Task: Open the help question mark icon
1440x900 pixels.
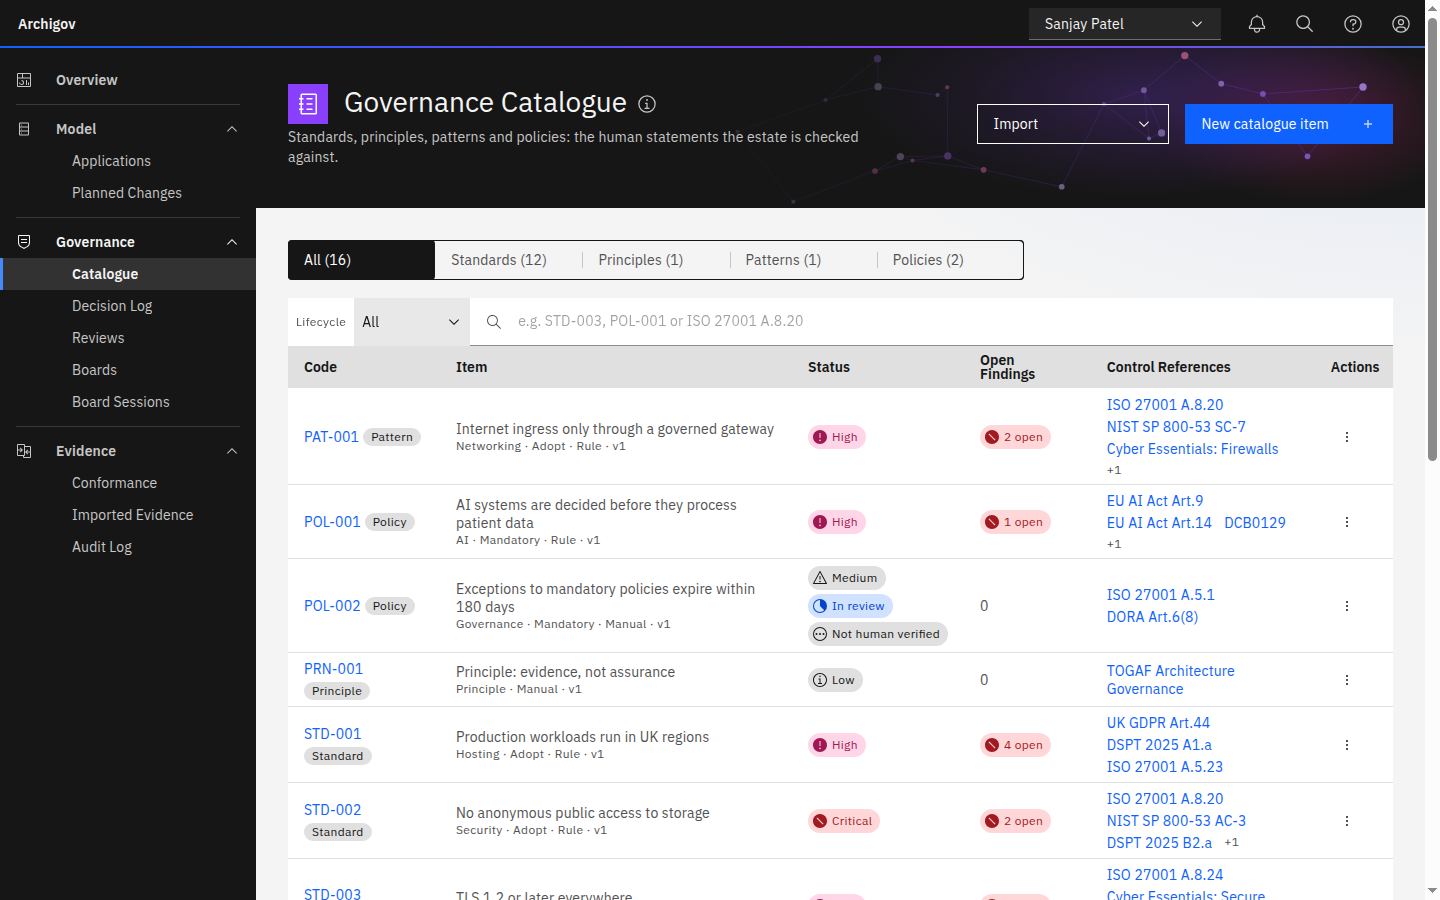Action: (x=1353, y=24)
